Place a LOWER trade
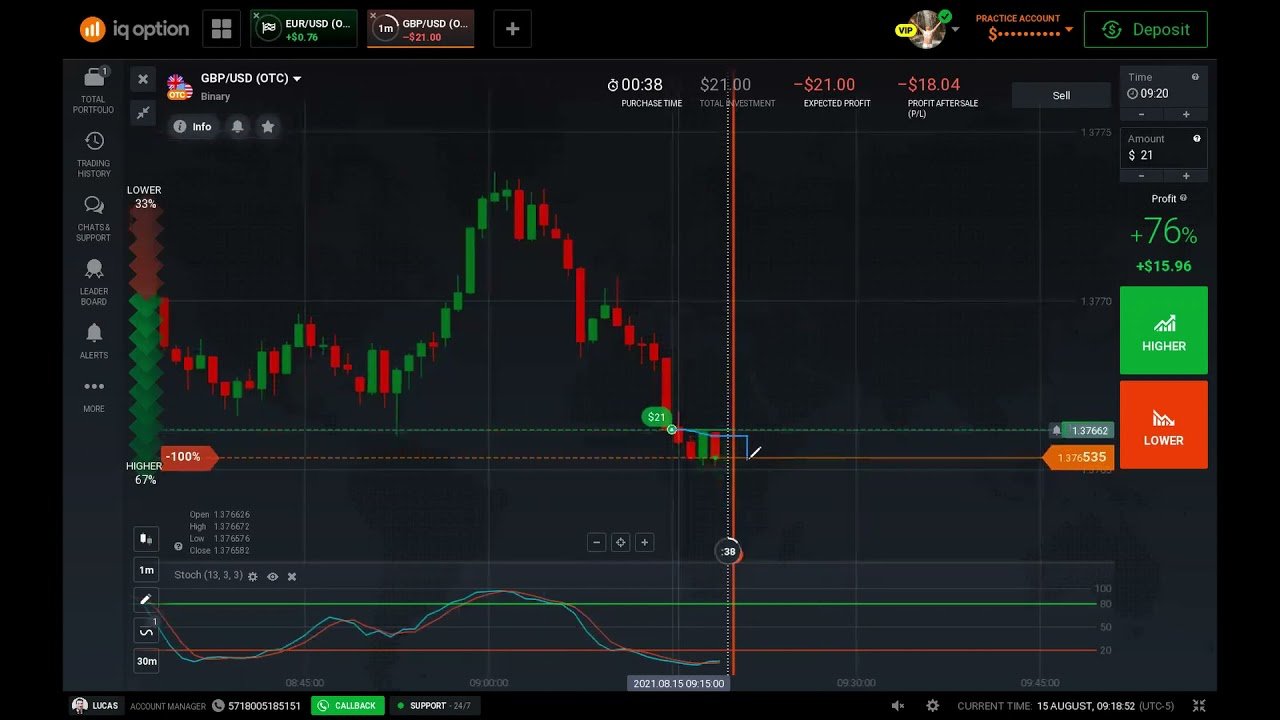 [1164, 425]
